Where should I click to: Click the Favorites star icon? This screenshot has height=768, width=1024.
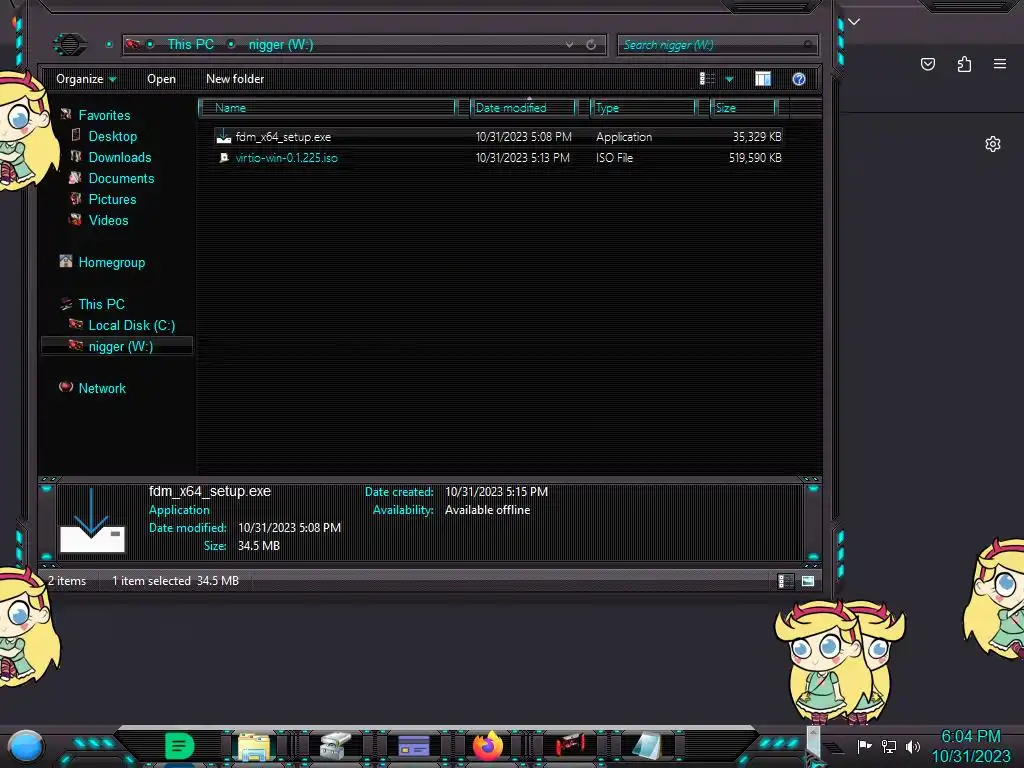pos(66,115)
